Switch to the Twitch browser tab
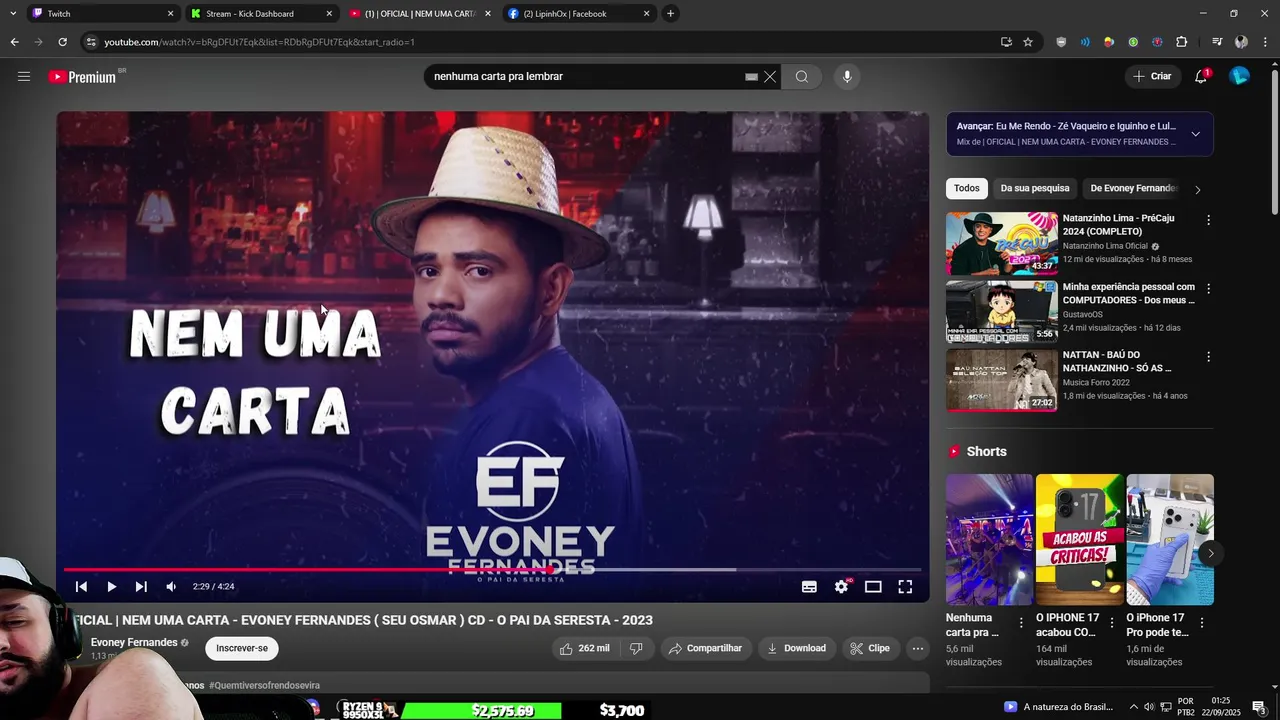The width and height of the screenshot is (1280, 720). pyautogui.click(x=102, y=13)
